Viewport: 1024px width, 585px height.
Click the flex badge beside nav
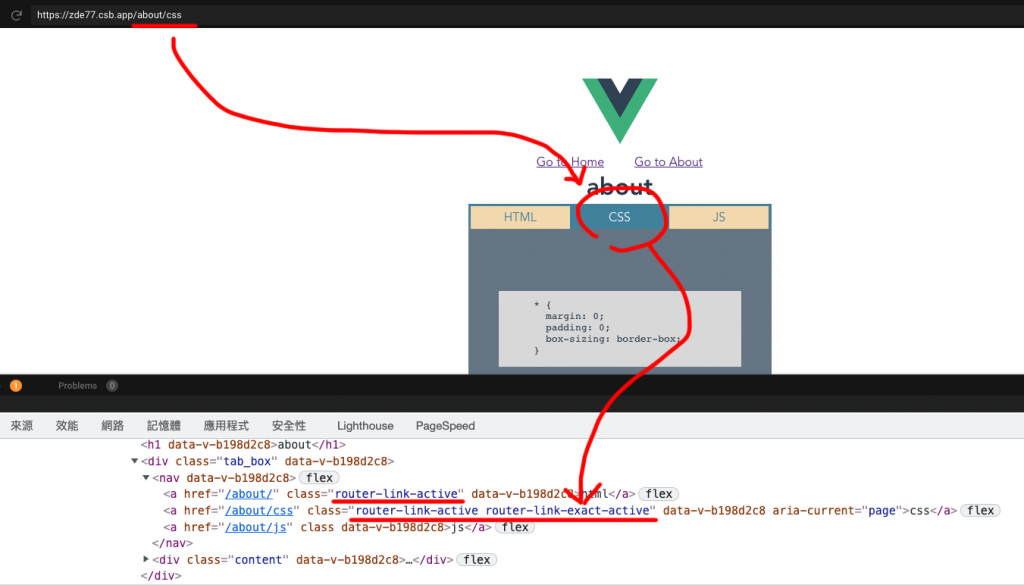(x=319, y=478)
